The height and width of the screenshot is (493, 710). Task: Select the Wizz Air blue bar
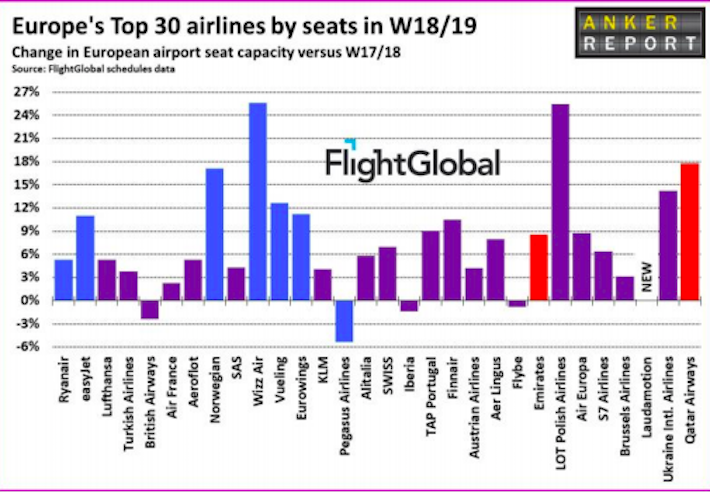point(258,201)
